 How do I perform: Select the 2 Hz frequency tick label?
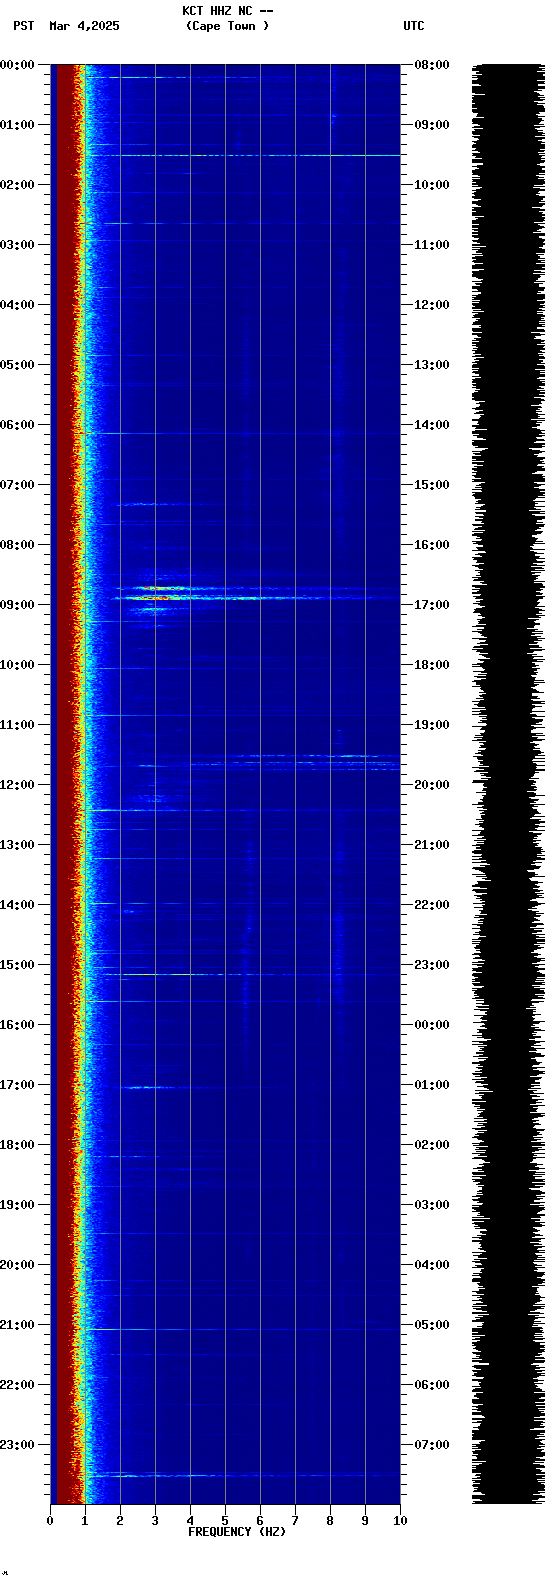(120, 1521)
